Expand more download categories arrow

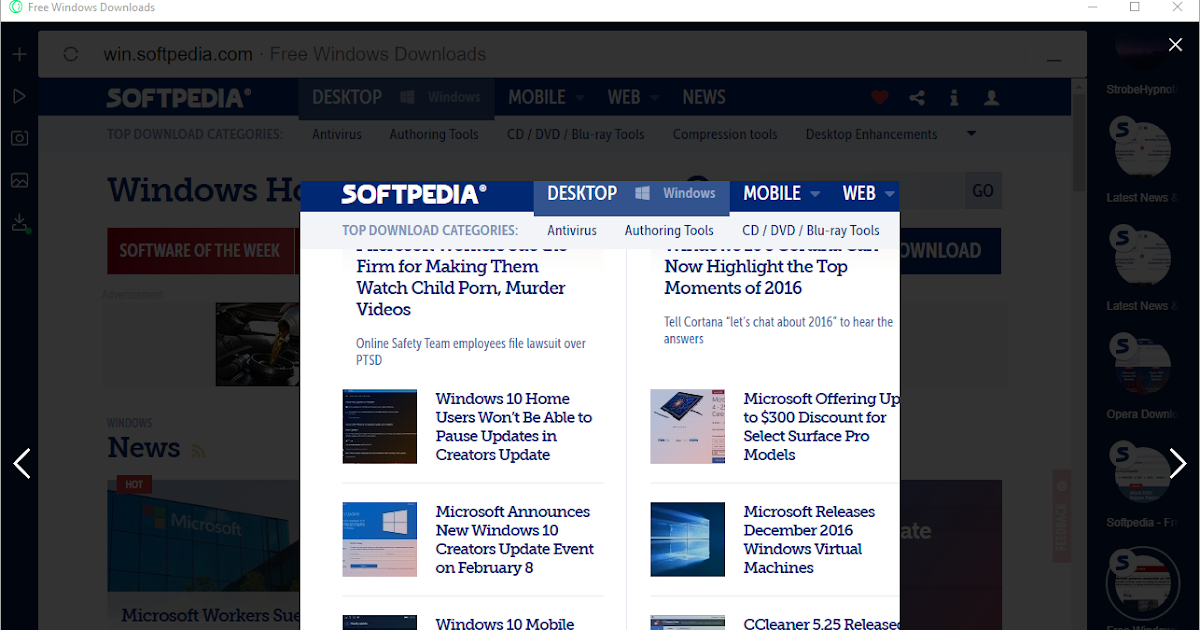click(x=971, y=133)
